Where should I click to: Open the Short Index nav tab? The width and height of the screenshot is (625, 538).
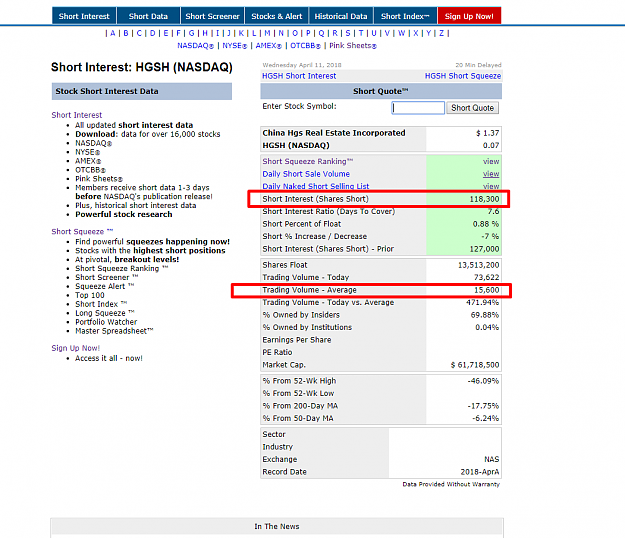click(x=405, y=16)
